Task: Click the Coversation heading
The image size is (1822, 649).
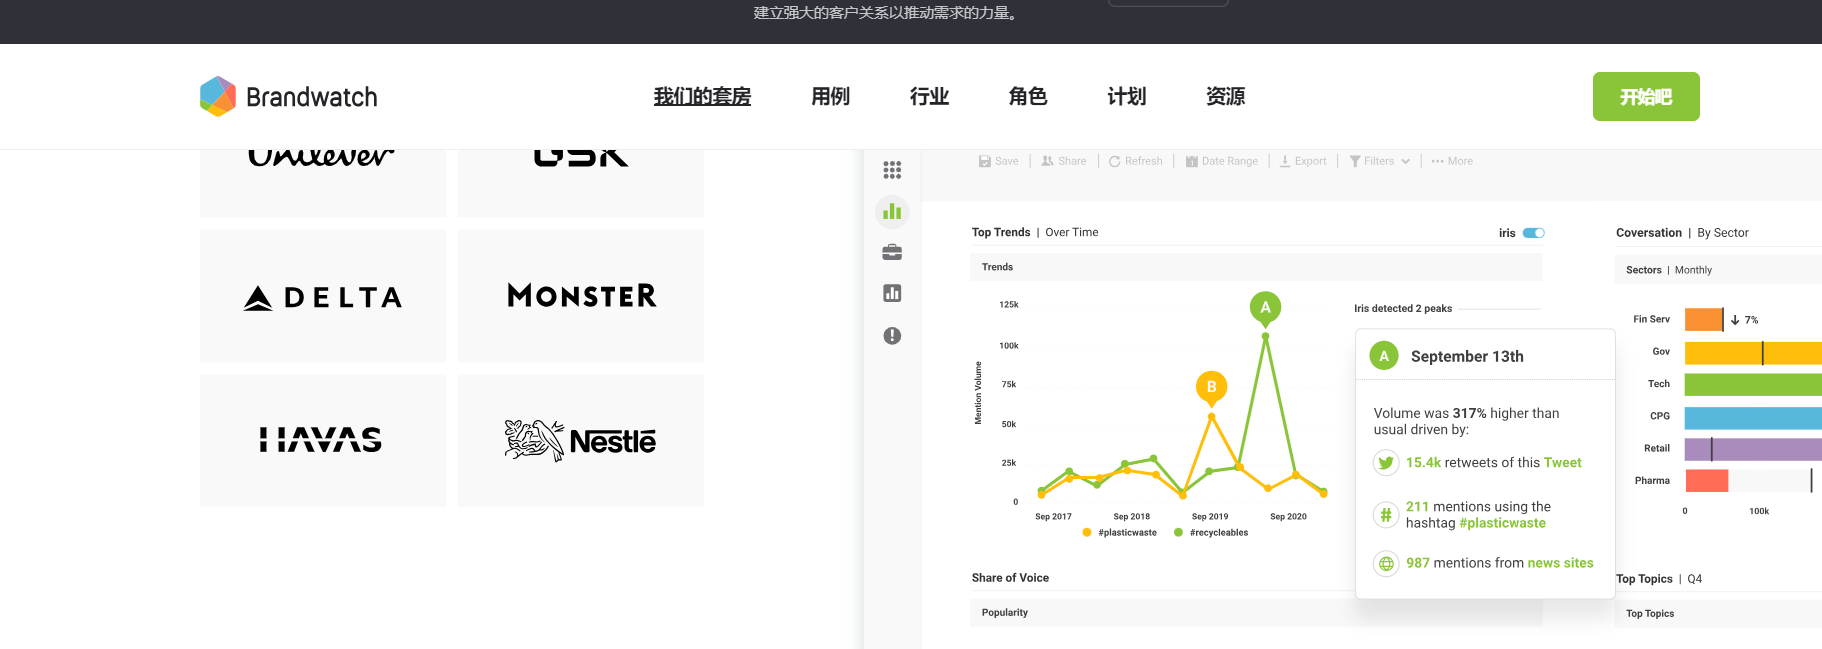Action: pyautogui.click(x=1649, y=233)
